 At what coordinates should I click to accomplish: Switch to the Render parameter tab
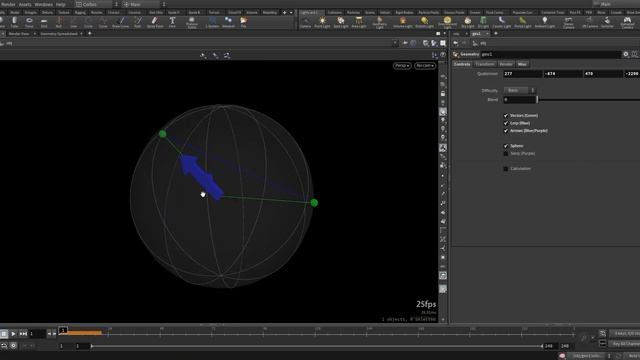[x=506, y=64]
